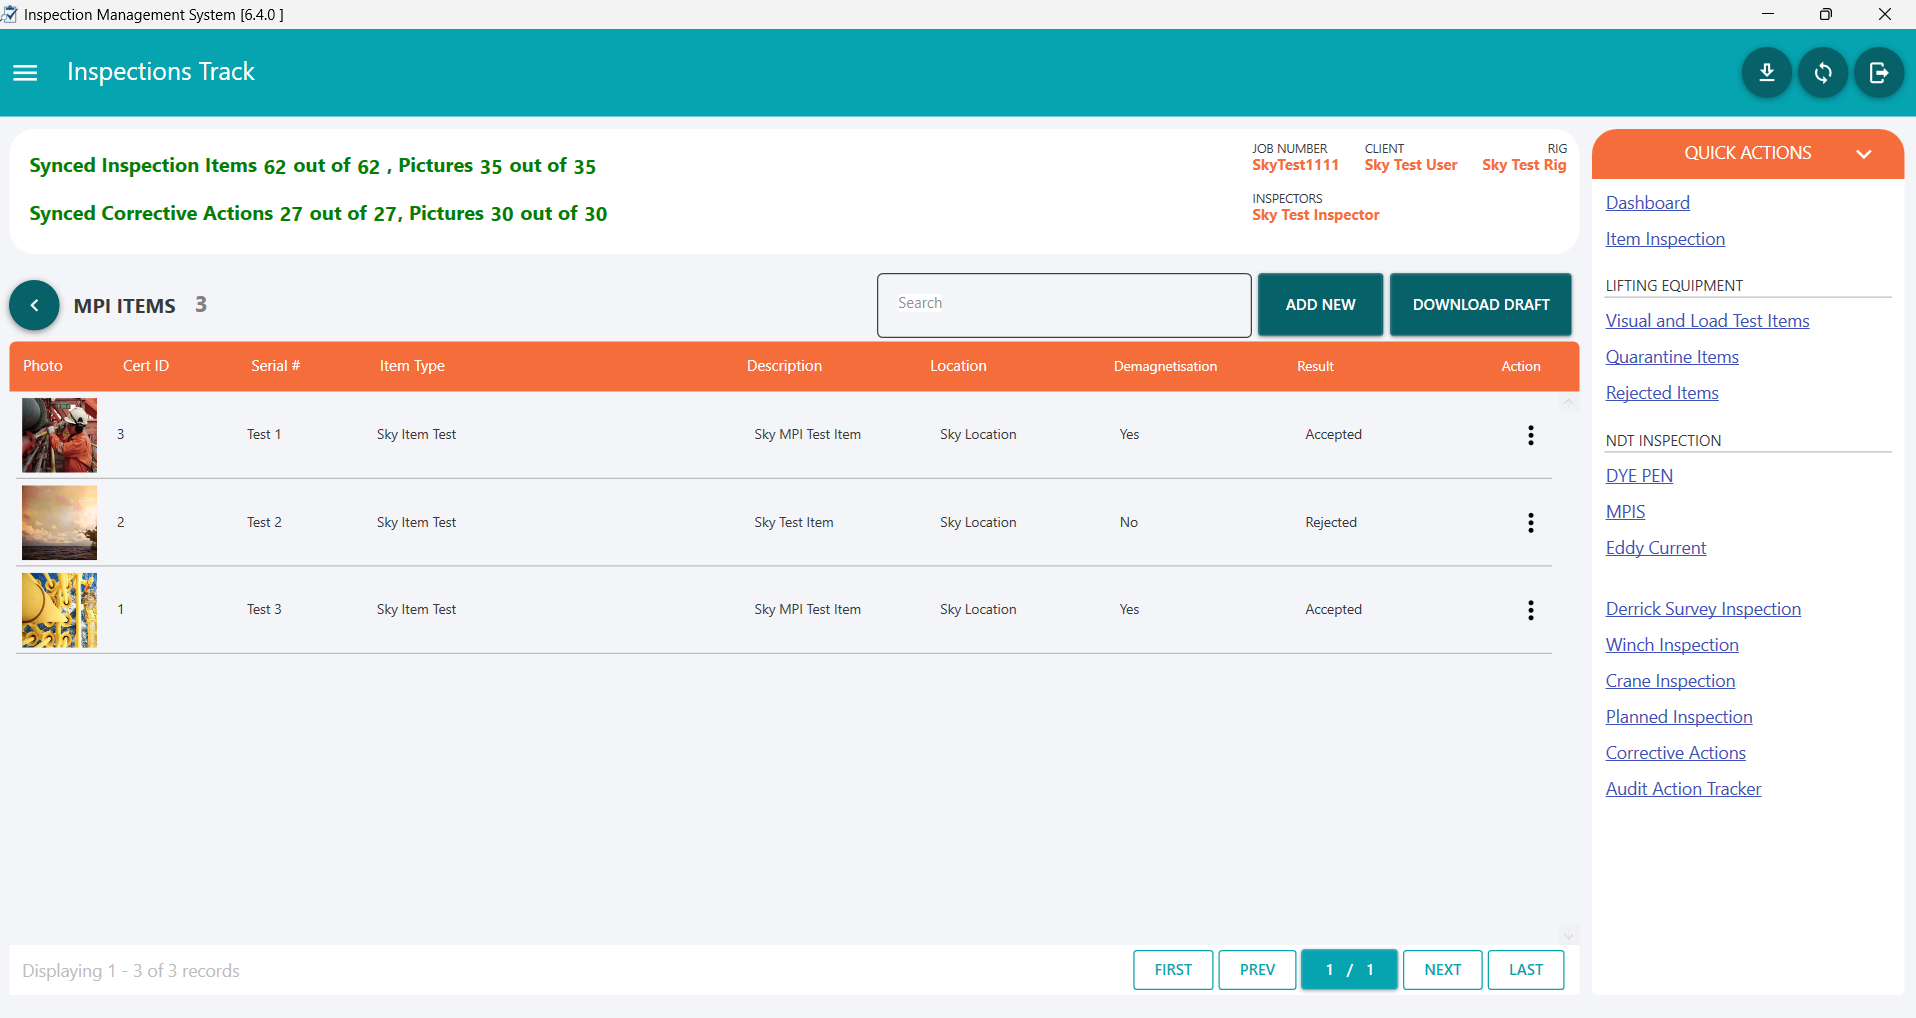The width and height of the screenshot is (1916, 1018).
Task: Open action menu for serial Test 2
Action: (1530, 523)
